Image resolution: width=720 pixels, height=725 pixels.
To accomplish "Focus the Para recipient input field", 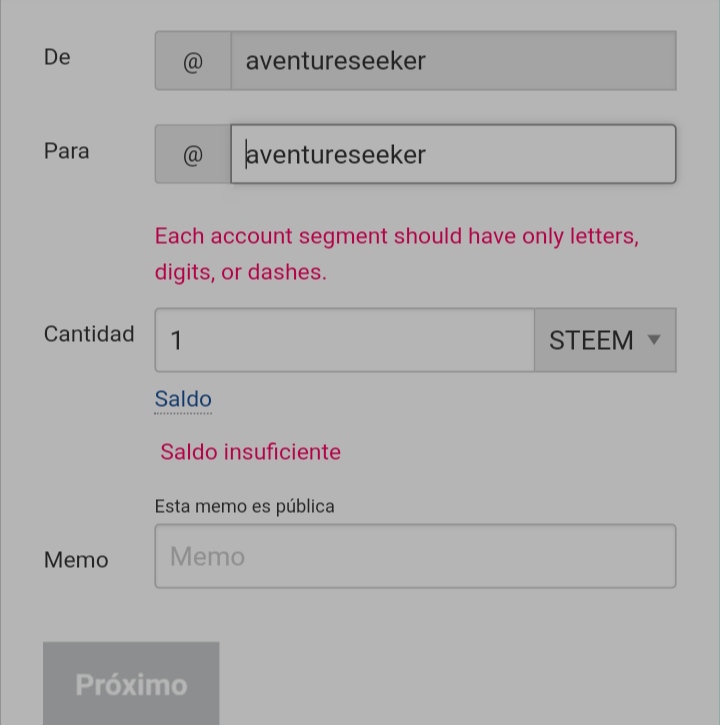I will [x=453, y=154].
